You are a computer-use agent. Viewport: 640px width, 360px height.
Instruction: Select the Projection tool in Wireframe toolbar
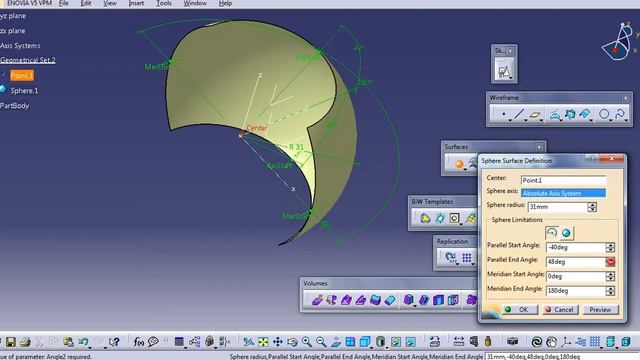pos(555,115)
